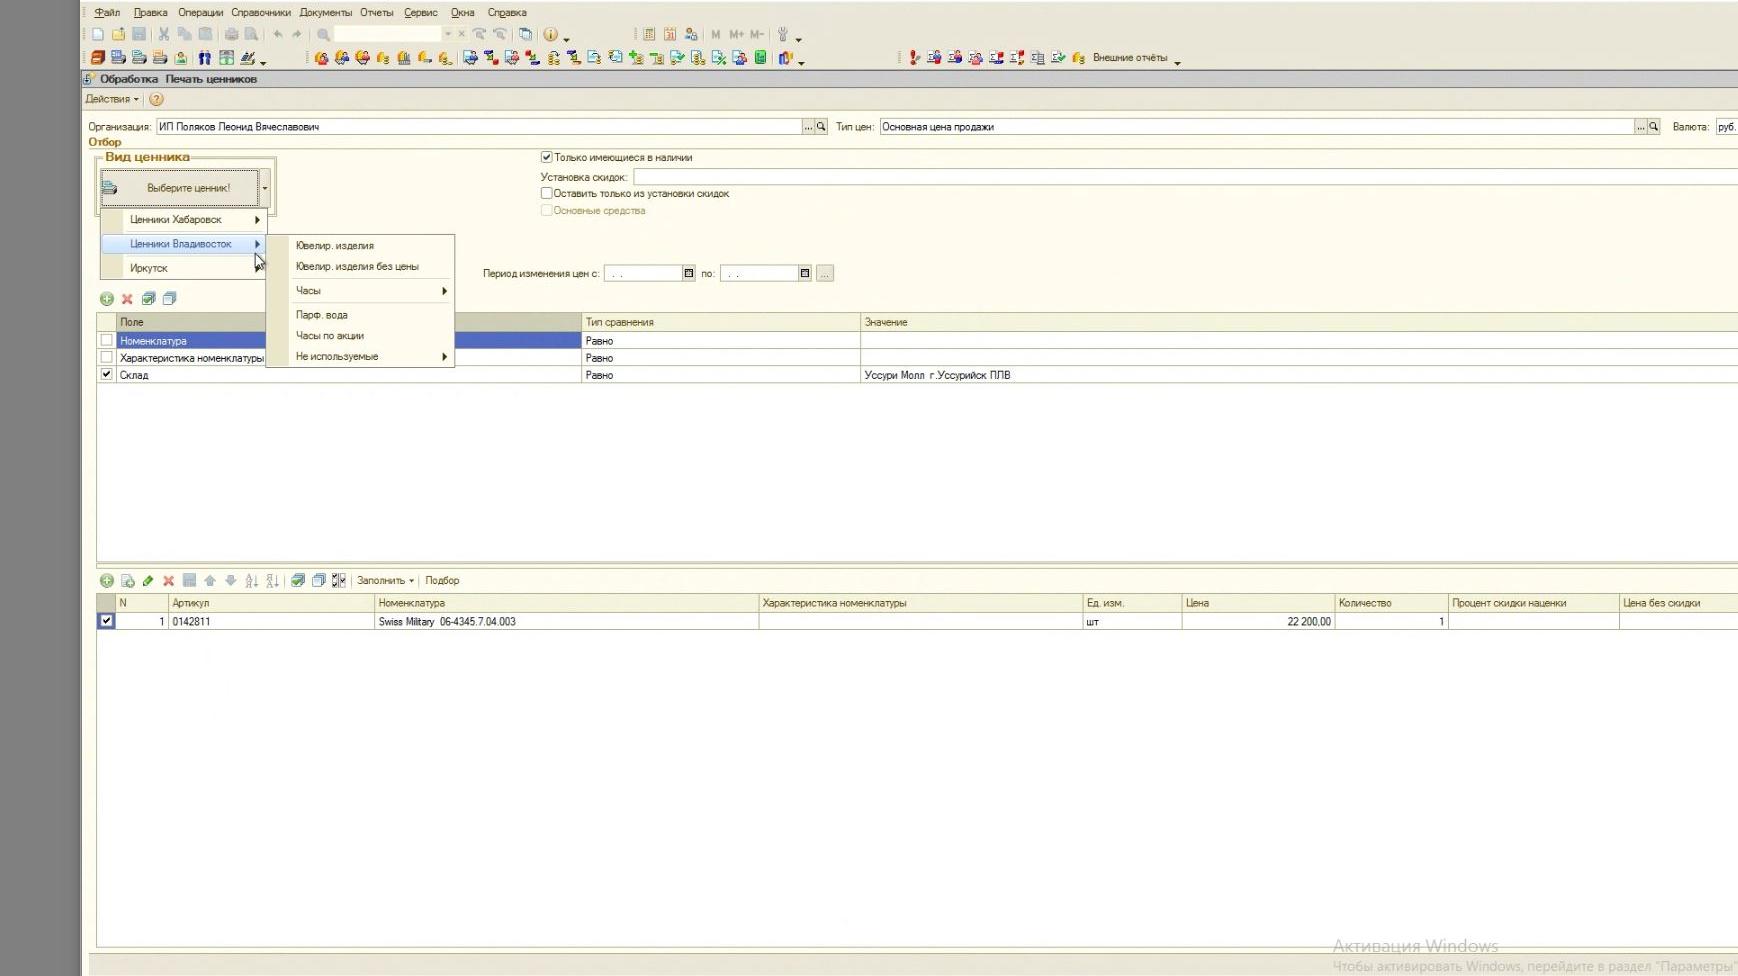This screenshot has height=976, width=1738.
Task: Uncheck the Склад filter checkbox
Action: pyautogui.click(x=107, y=375)
